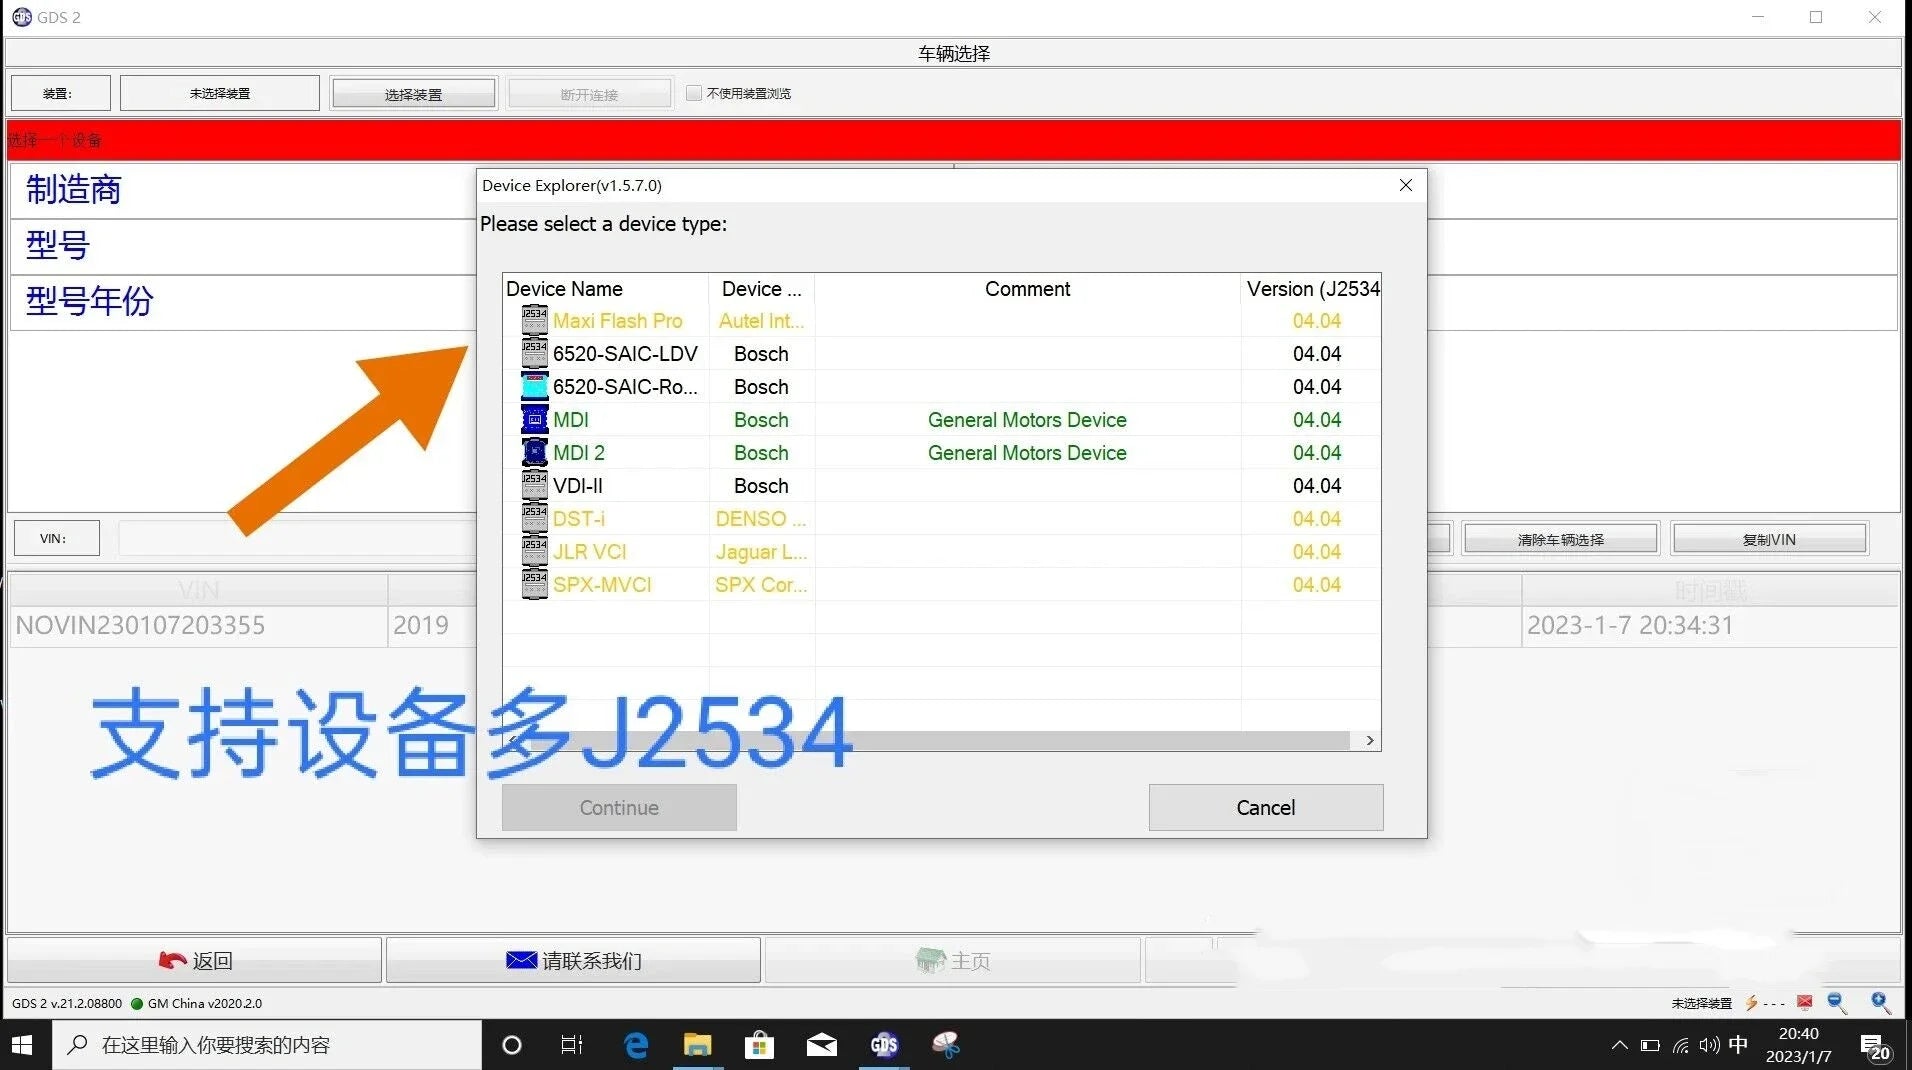Open the input method 中 language switcher
Image resolution: width=1912 pixels, height=1070 pixels.
[x=1738, y=1045]
